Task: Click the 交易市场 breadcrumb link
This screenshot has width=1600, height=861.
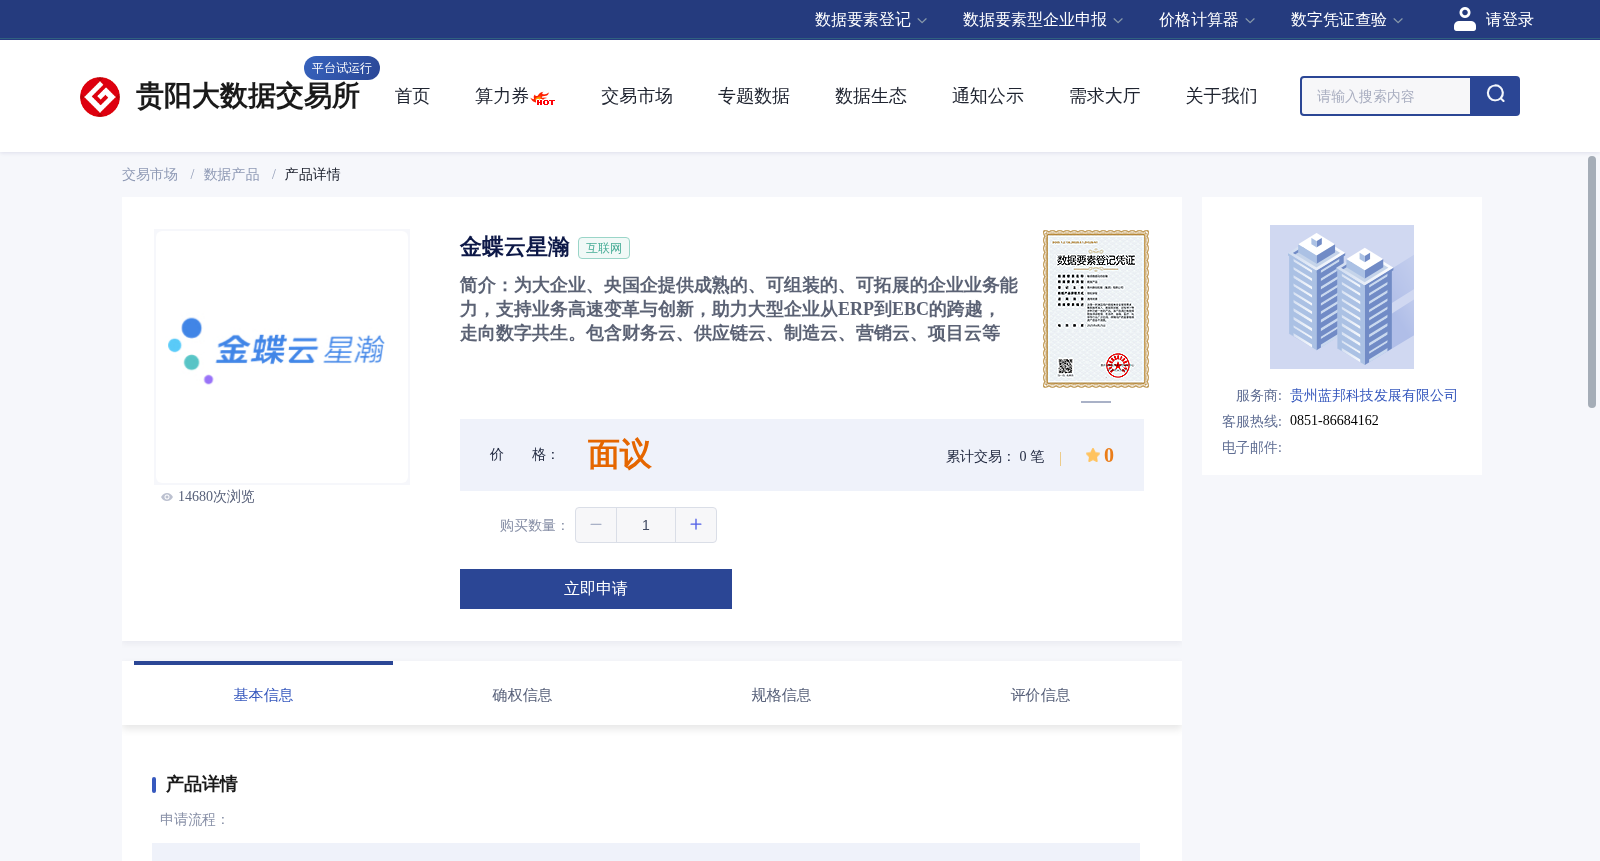Action: 150,174
